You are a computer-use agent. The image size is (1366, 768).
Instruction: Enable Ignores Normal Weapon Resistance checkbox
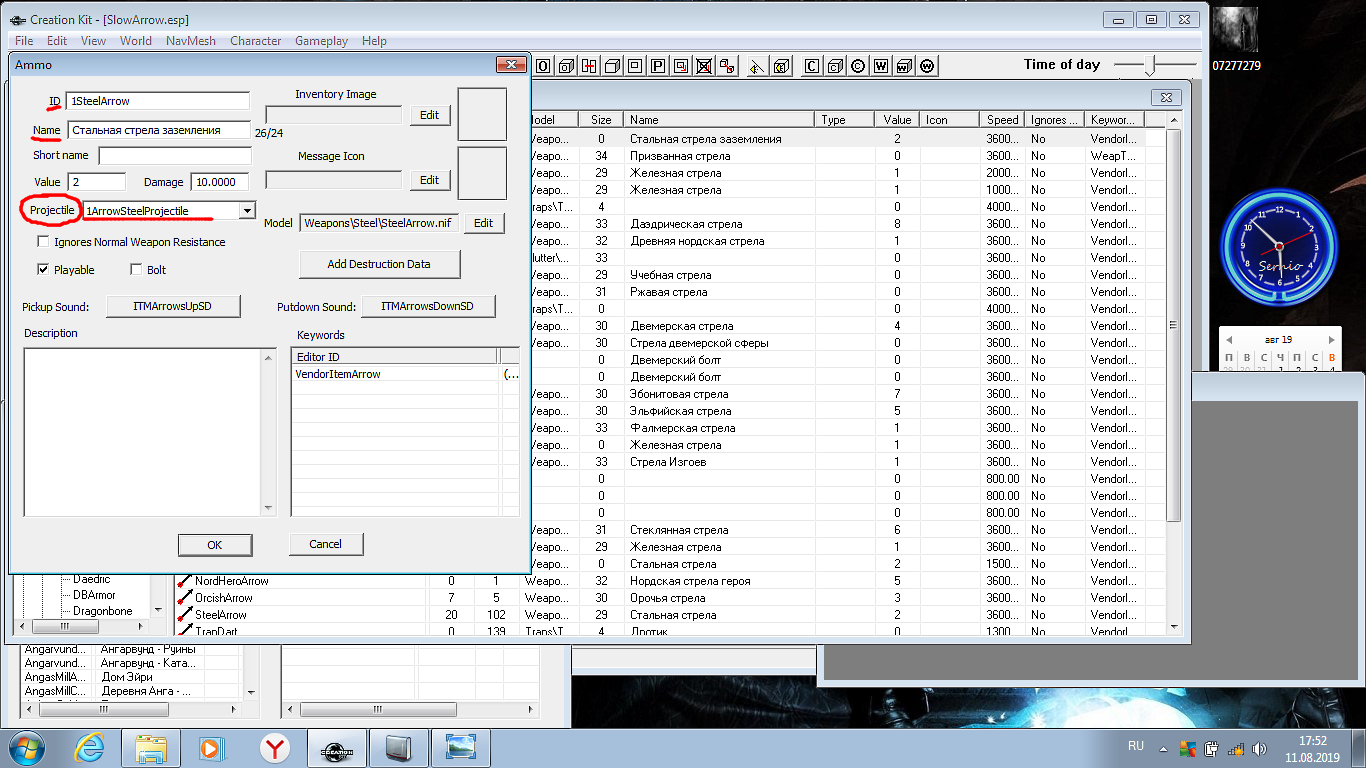(x=43, y=242)
